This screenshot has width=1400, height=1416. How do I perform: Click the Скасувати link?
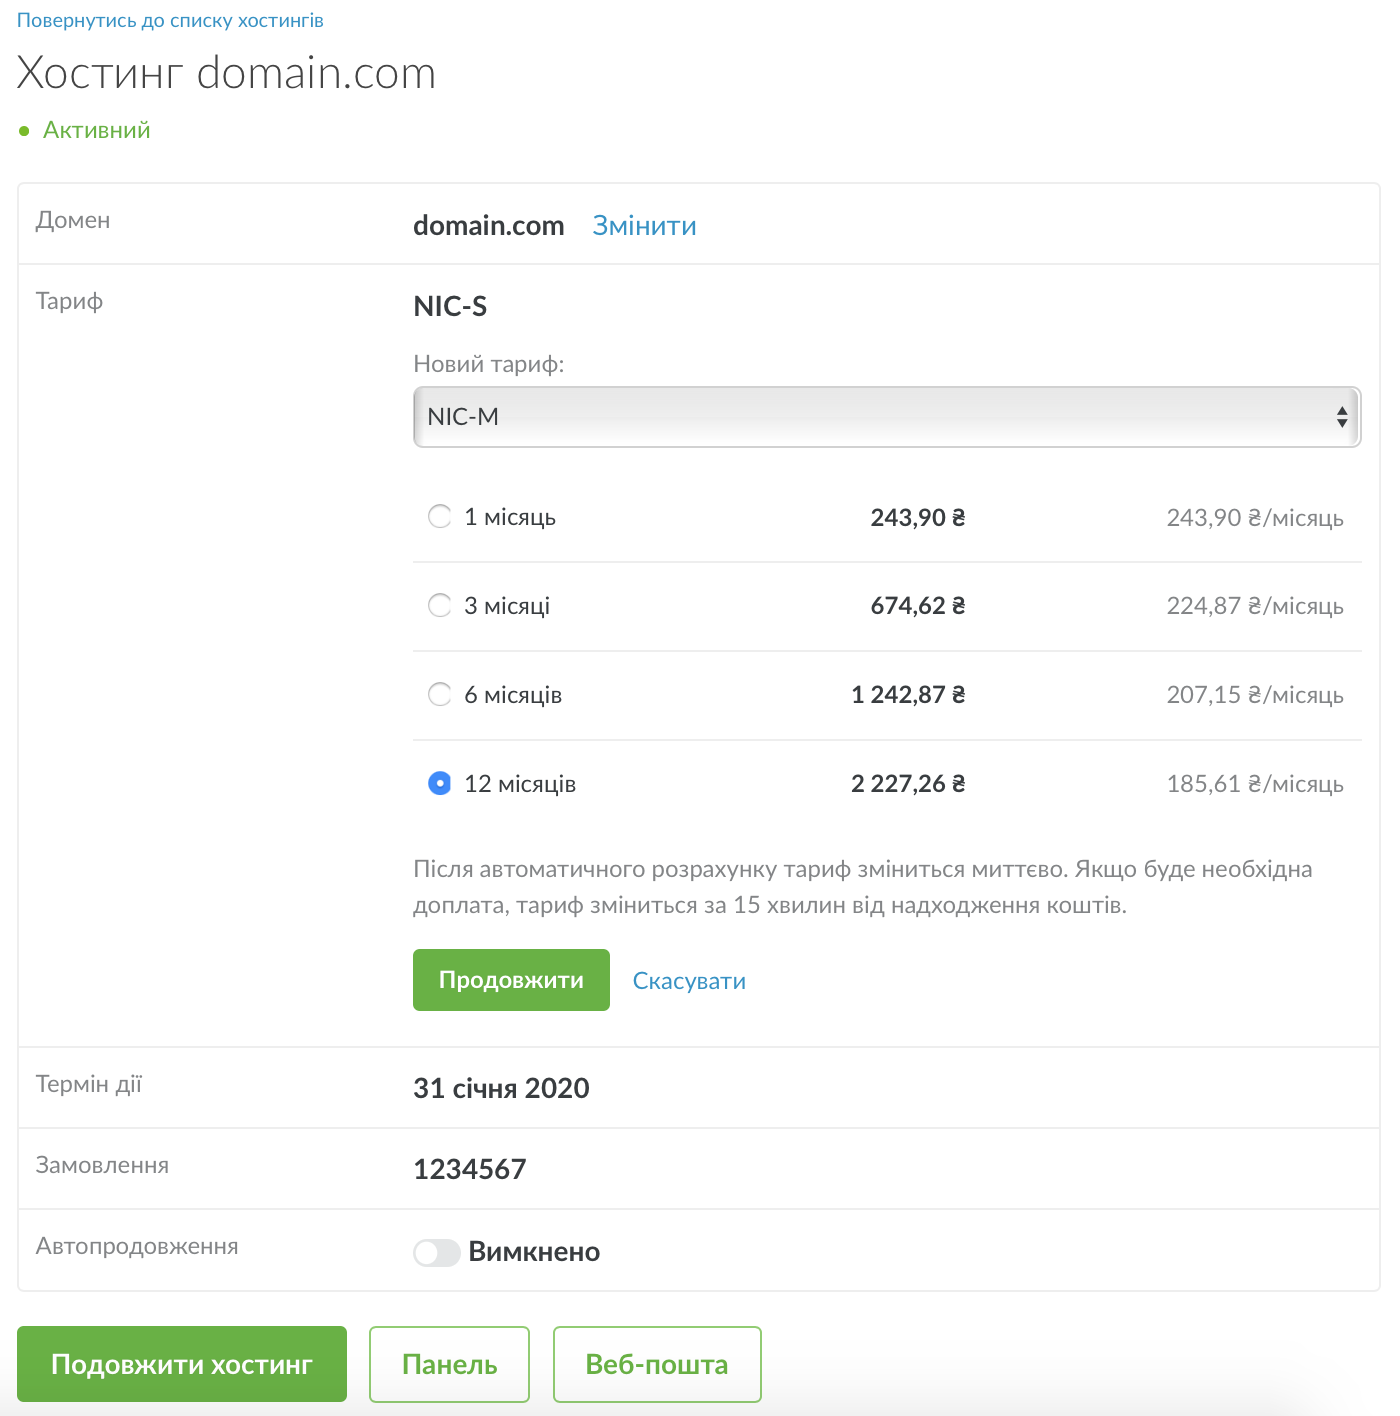(x=689, y=981)
